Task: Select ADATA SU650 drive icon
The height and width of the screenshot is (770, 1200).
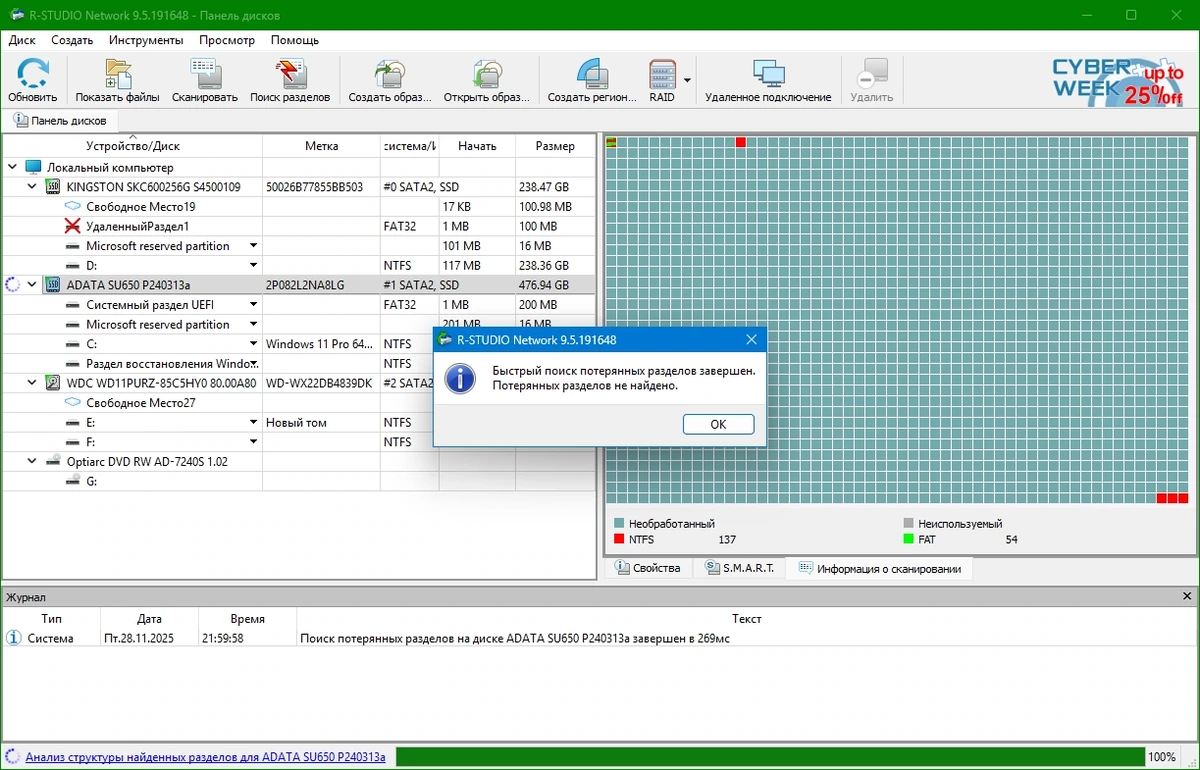Action: [x=53, y=285]
